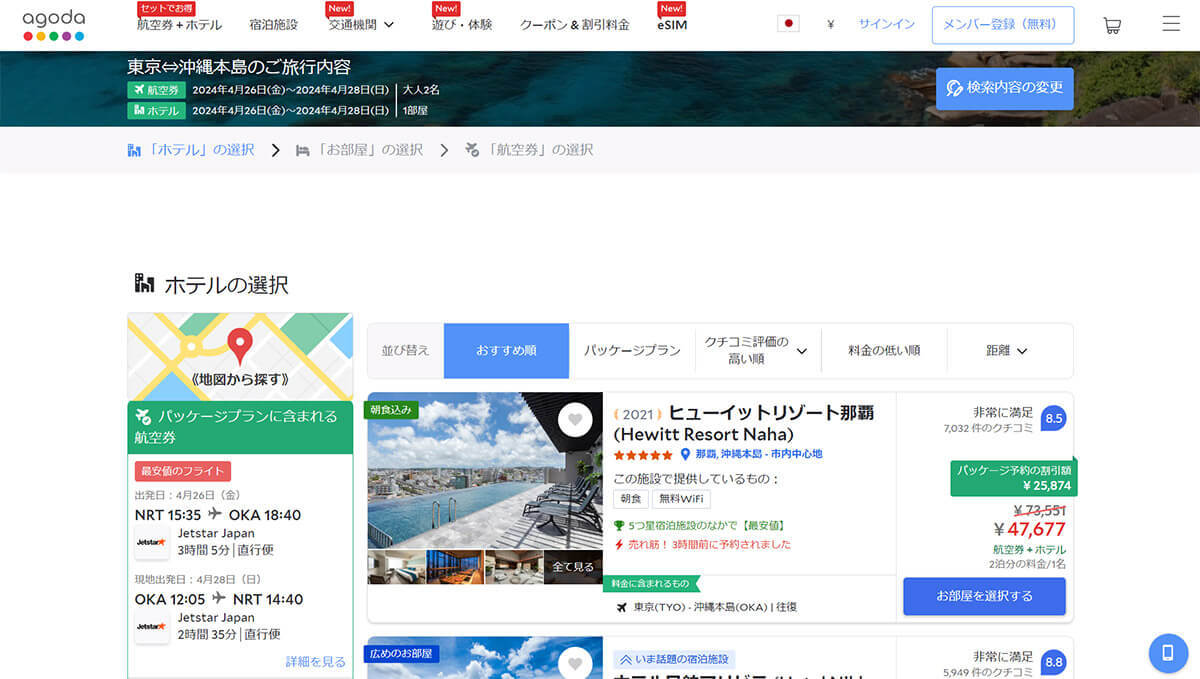Screen dimensions: 1200x679
Task: Click 東京(TYO) - 沖縄本島(OKA) | 往復 text
Action: [x=715, y=607]
